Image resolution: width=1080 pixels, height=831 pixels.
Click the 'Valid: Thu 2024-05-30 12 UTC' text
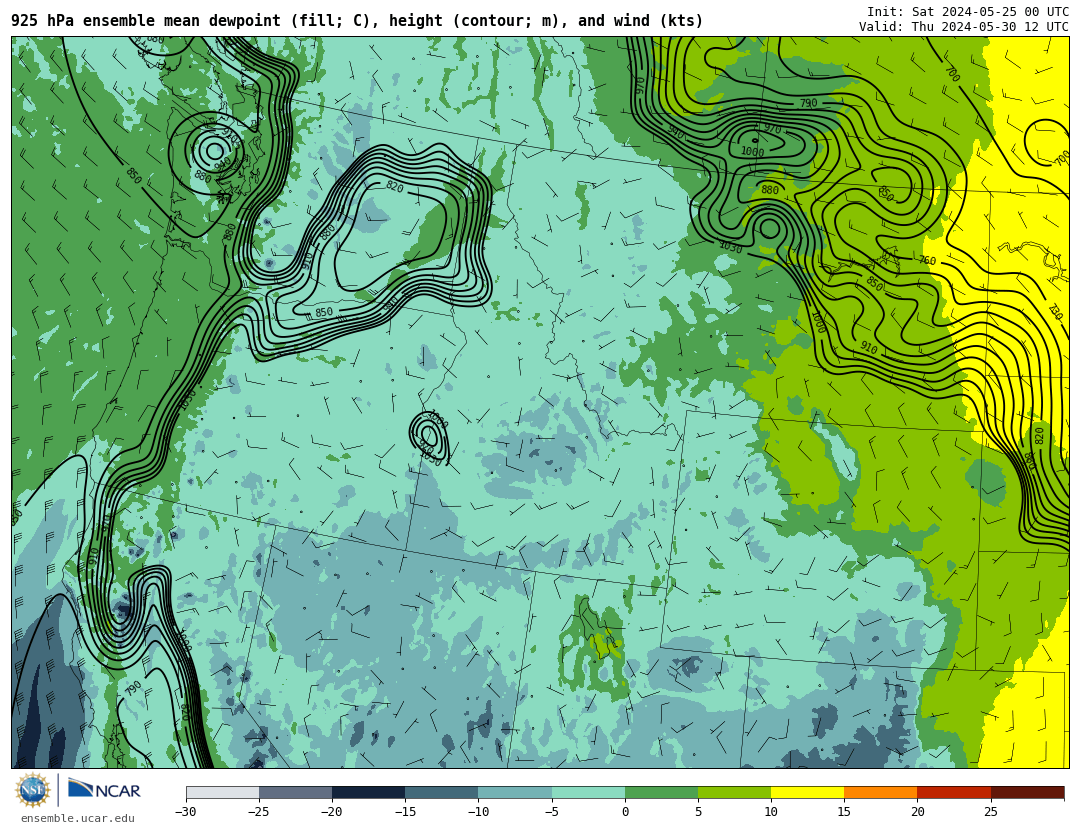(964, 27)
